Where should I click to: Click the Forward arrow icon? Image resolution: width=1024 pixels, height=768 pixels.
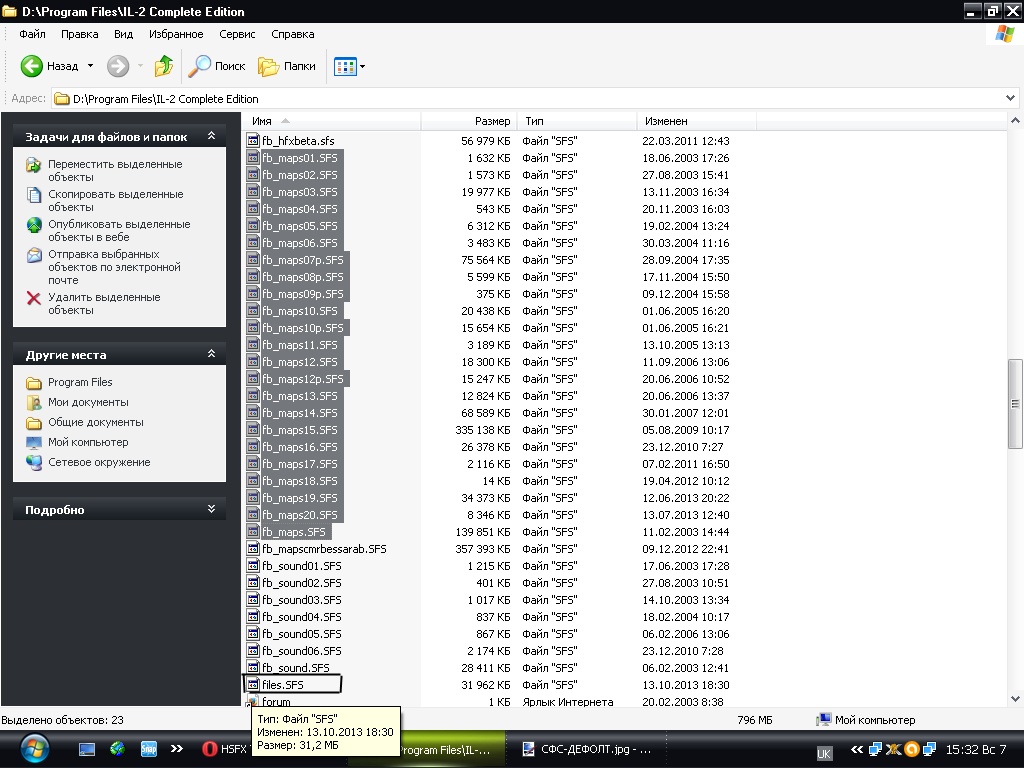coord(118,66)
